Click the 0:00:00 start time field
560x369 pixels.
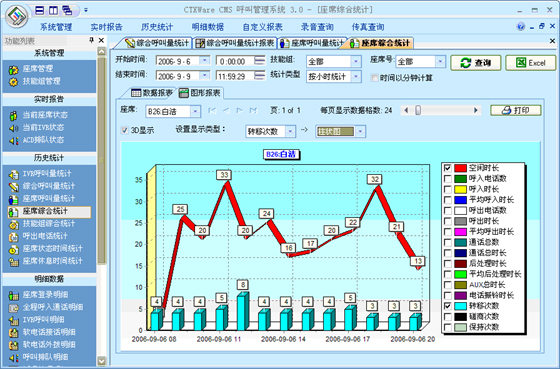point(236,61)
